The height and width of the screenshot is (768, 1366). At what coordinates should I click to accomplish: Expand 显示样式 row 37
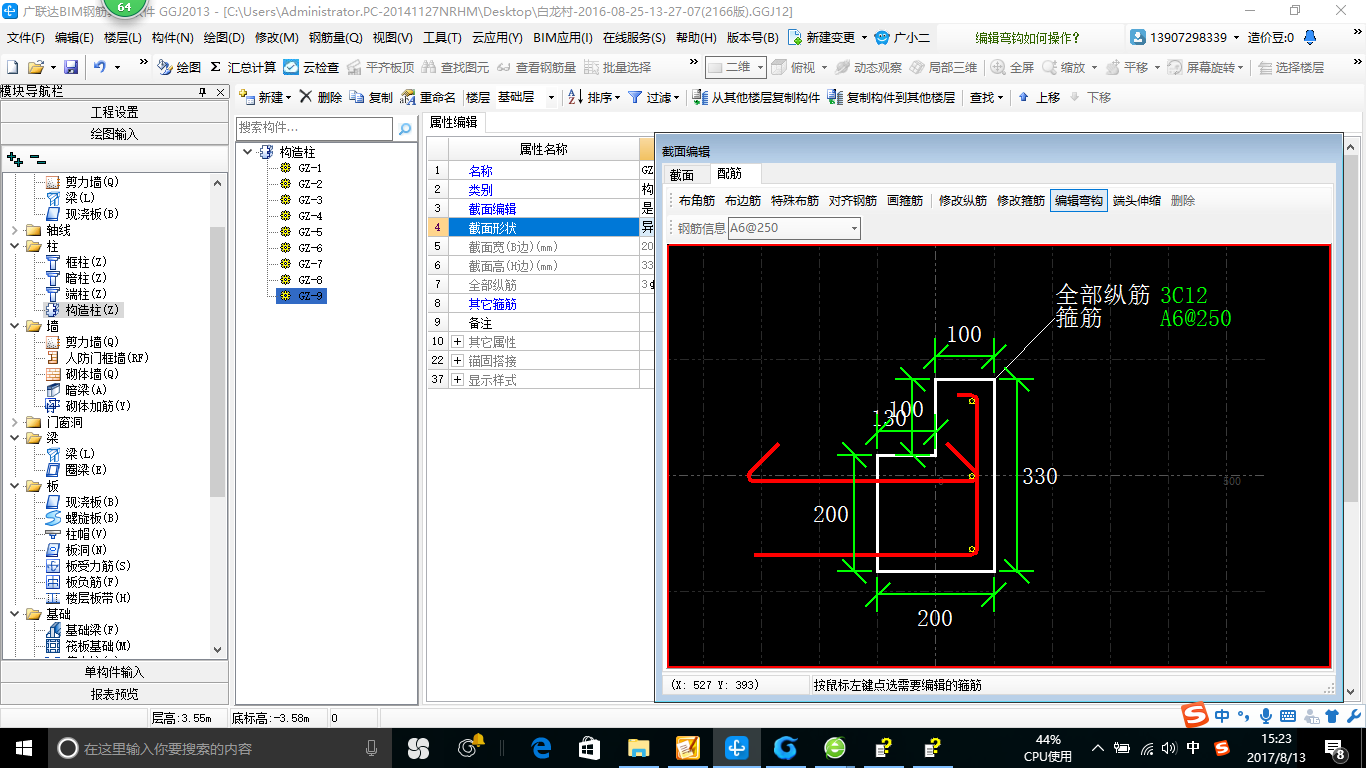point(457,380)
